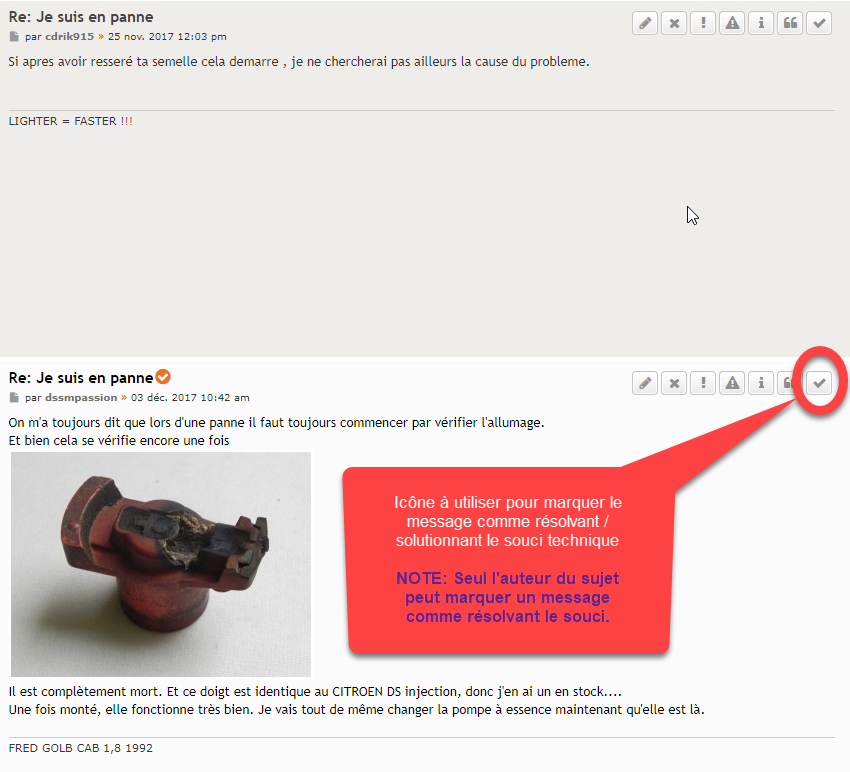
Task: Open info icon on dssmpassion's post
Action: point(761,383)
